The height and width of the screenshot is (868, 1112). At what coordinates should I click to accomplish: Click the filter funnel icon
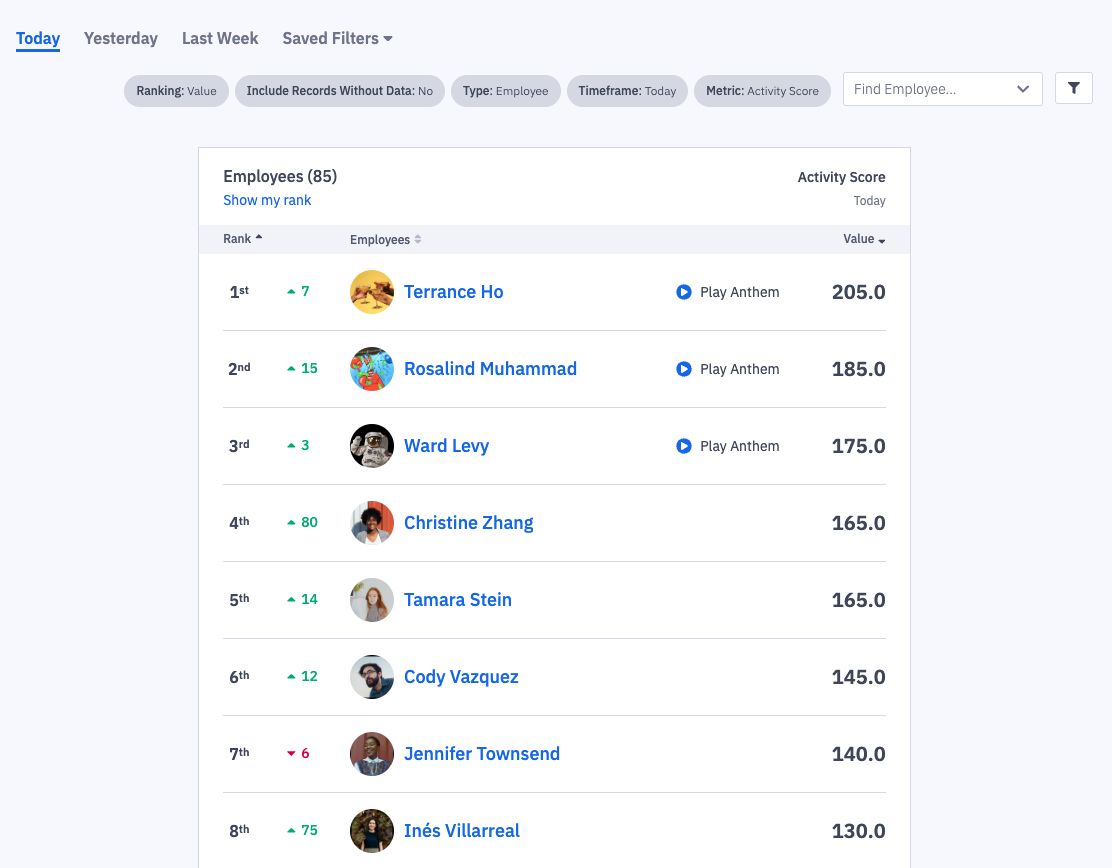[1073, 88]
